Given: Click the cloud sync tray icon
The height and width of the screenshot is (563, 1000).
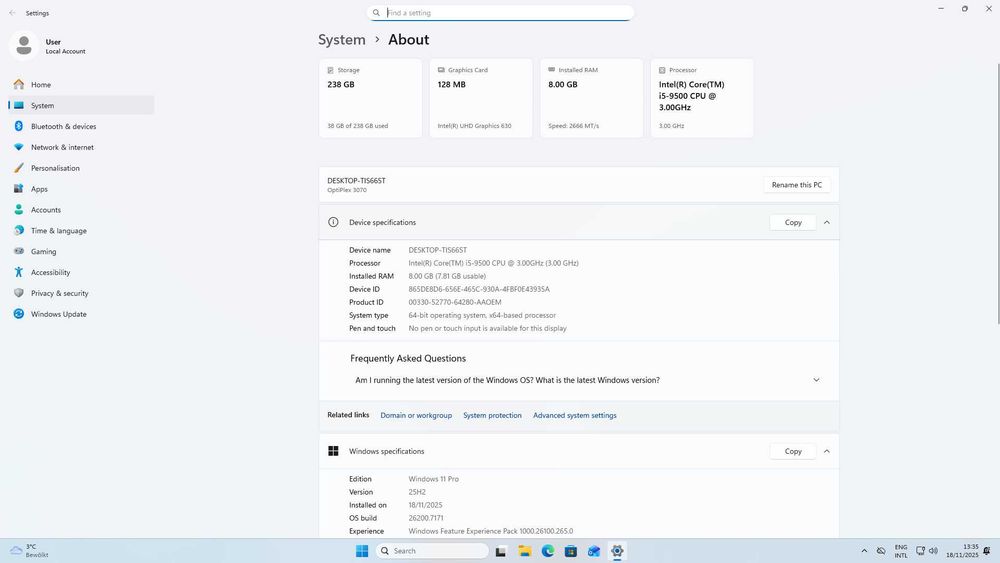Looking at the screenshot, I should (881, 551).
